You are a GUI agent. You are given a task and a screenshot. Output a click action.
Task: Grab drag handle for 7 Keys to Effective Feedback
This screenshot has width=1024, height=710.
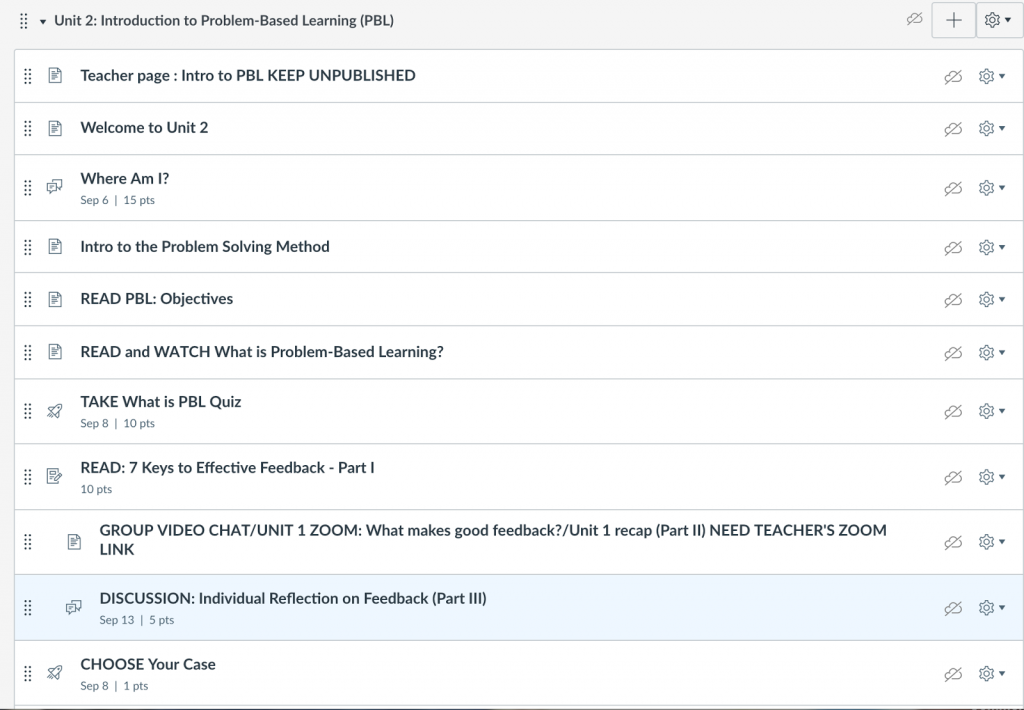(x=27, y=477)
